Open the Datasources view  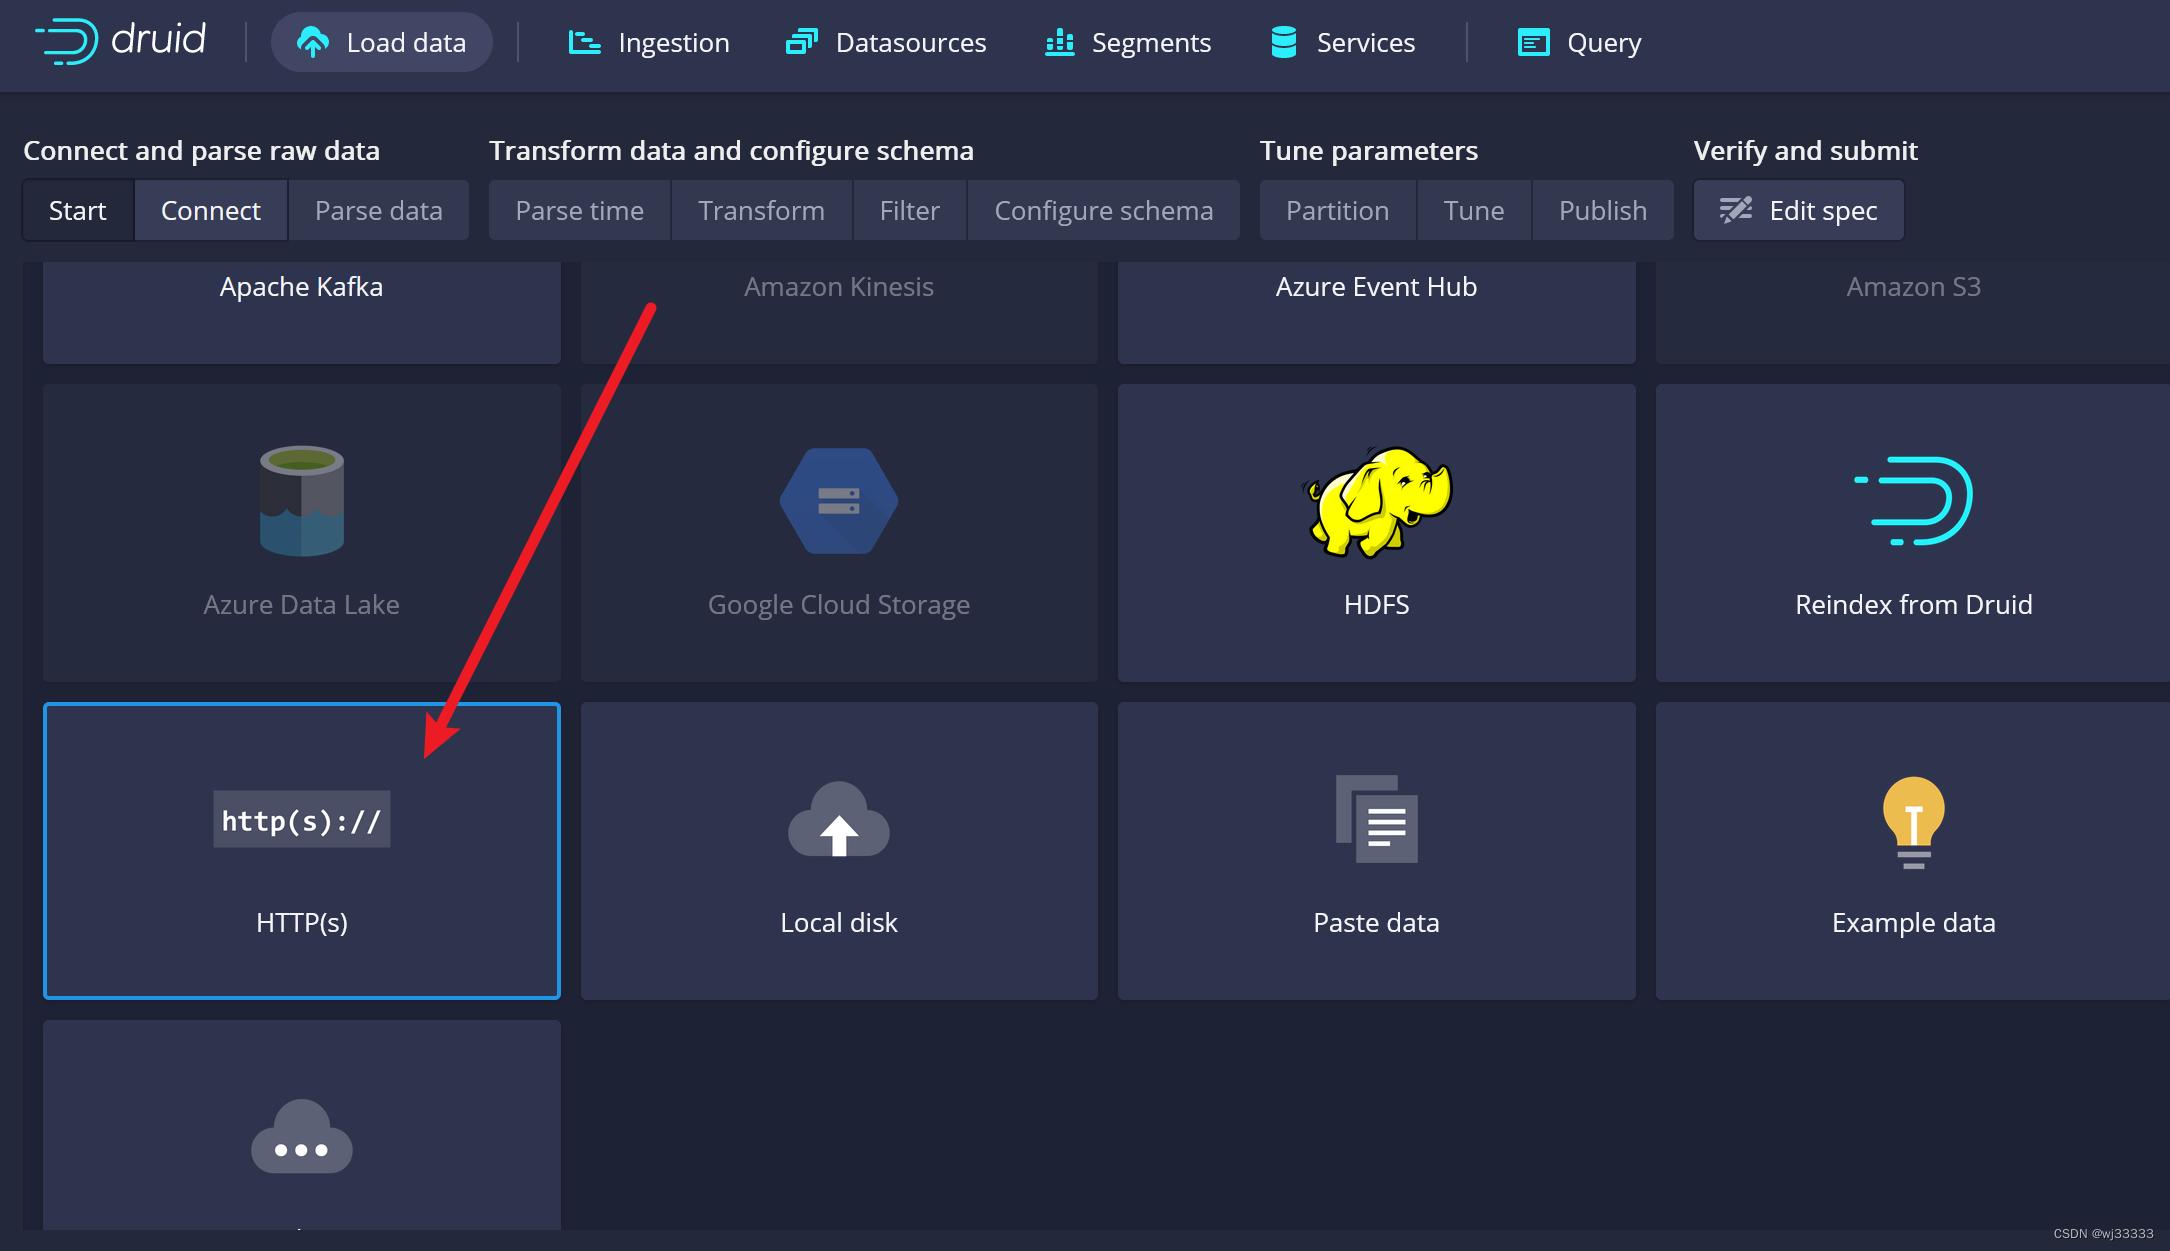coord(886,42)
